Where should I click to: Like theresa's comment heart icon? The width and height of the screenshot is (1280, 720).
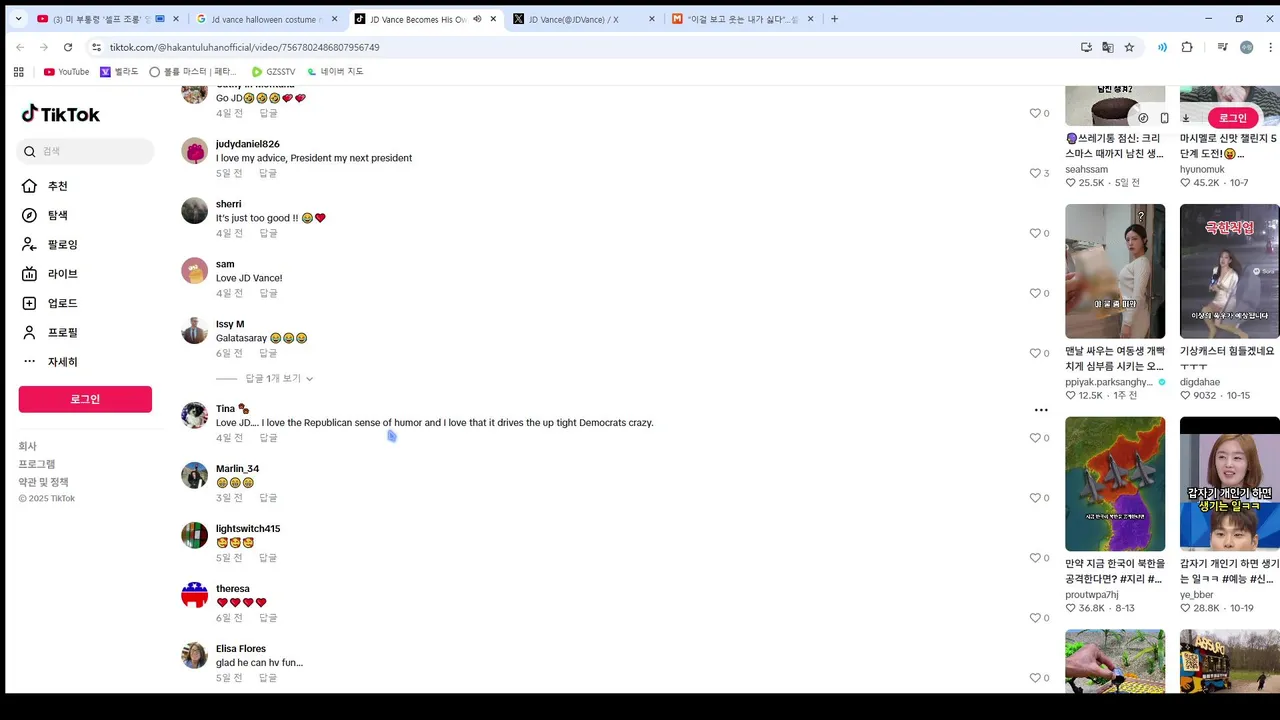tap(1035, 618)
